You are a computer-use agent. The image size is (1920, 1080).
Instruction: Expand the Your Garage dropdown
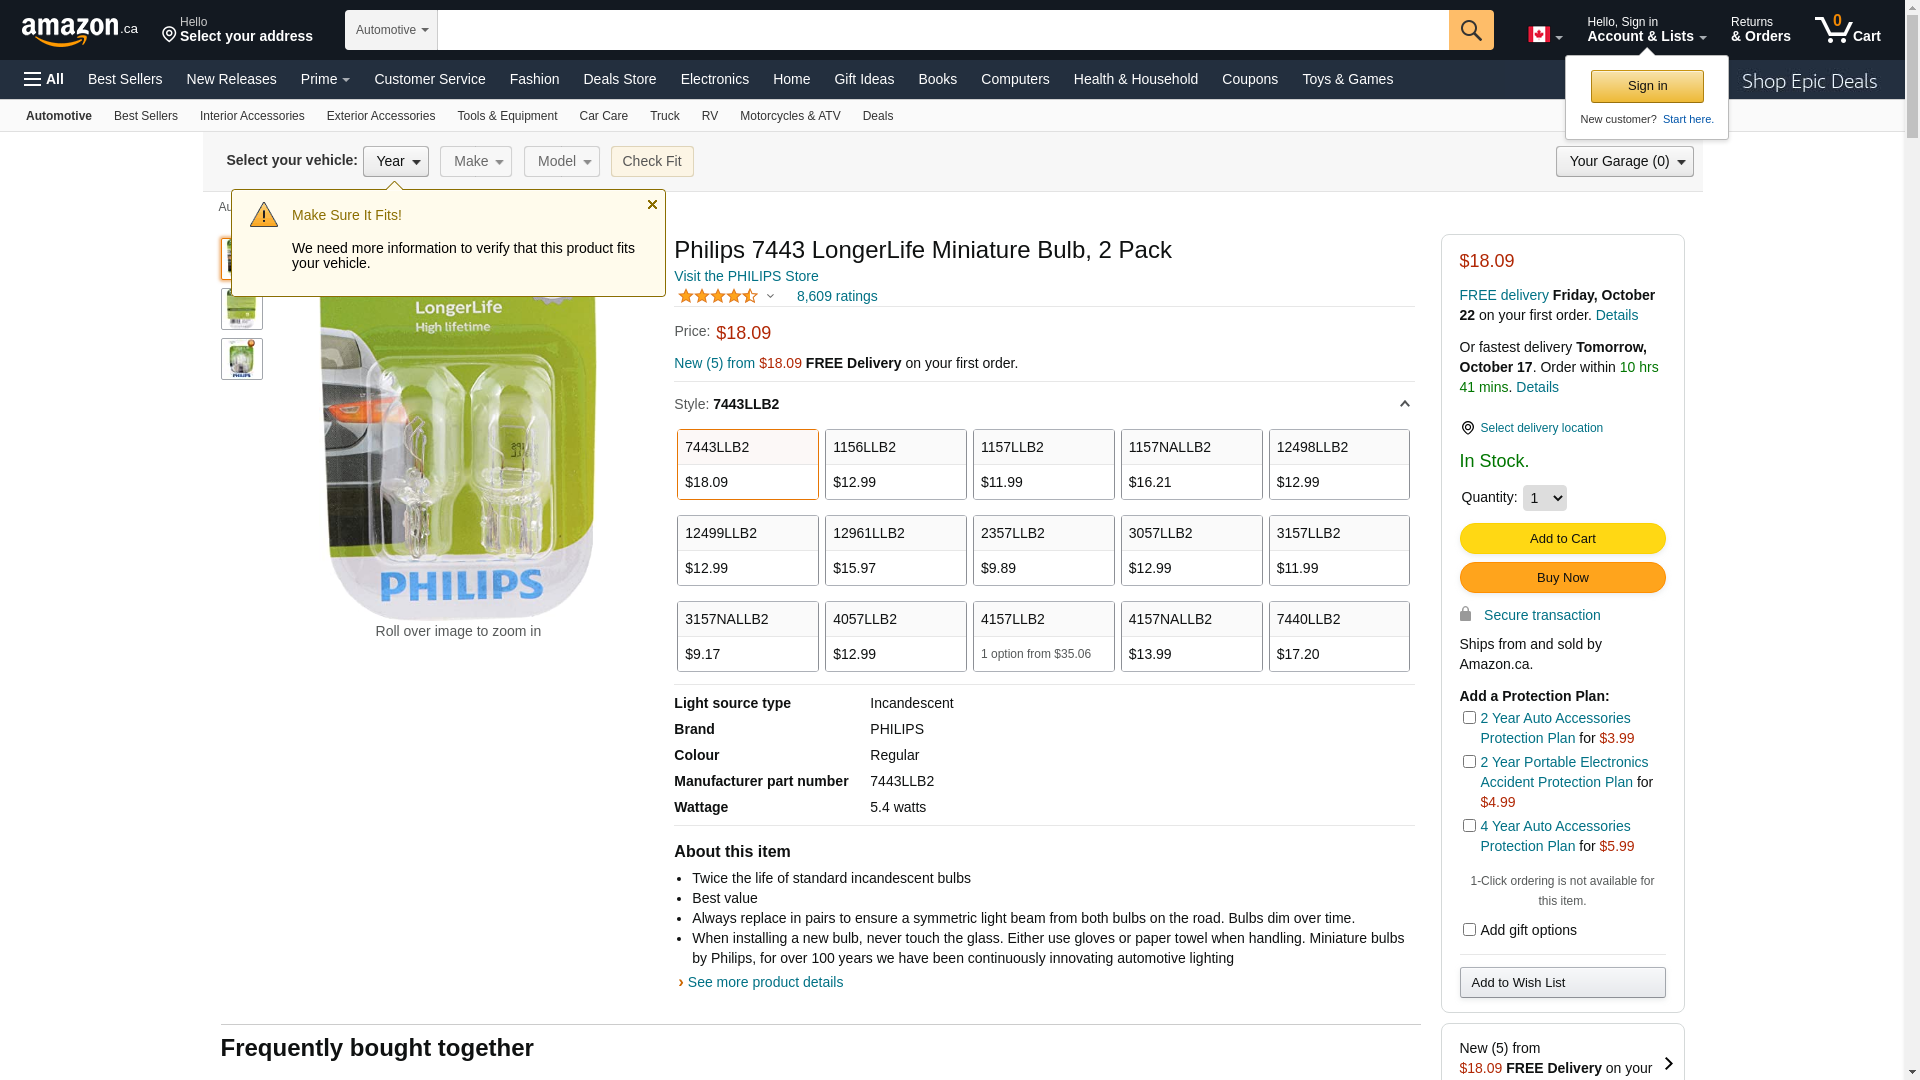click(x=1624, y=161)
